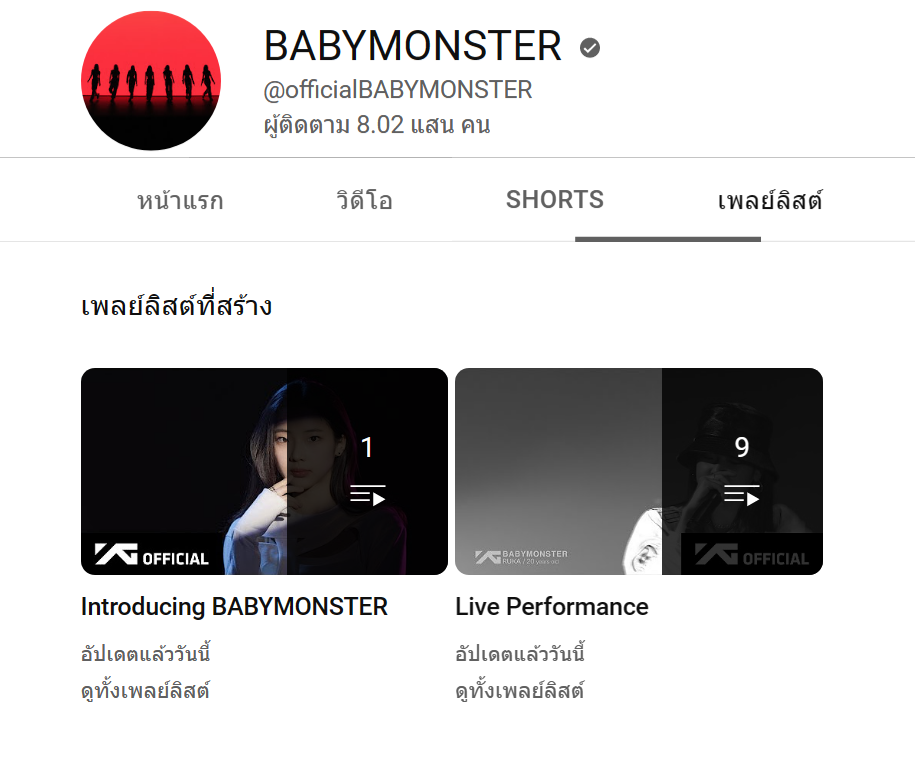
Task: Click YG OFFICIAL logo on Live Performance thumbnail
Action: point(752,555)
